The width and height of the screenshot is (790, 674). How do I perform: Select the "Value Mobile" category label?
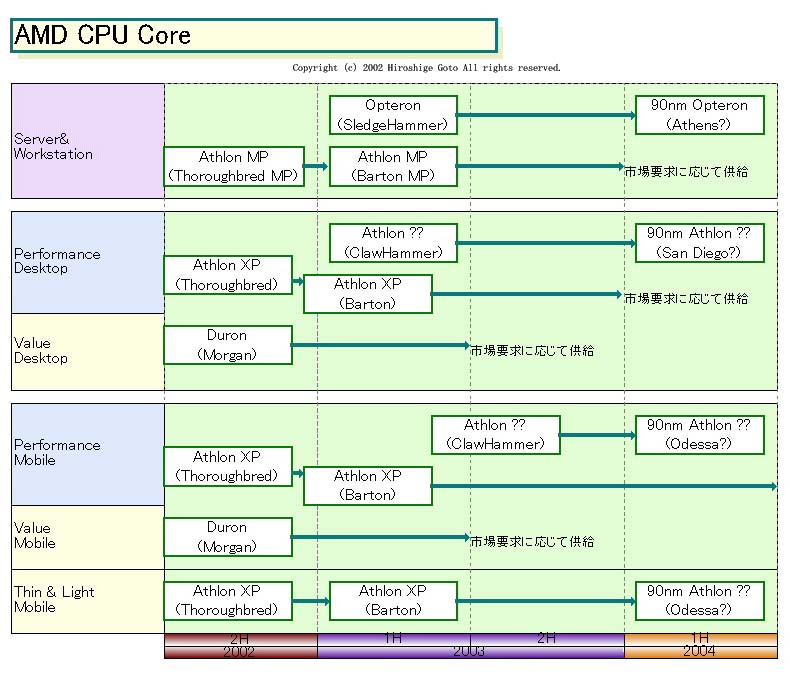(x=88, y=537)
